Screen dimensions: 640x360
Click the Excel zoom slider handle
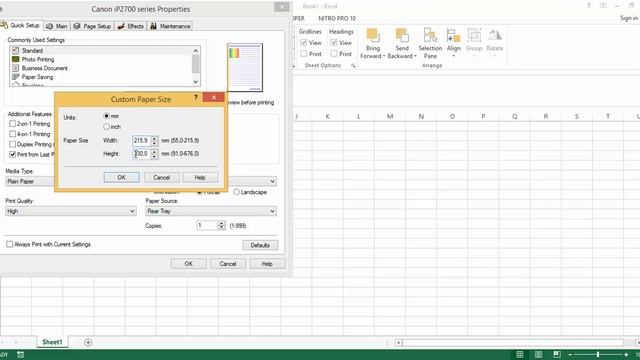[598, 355]
